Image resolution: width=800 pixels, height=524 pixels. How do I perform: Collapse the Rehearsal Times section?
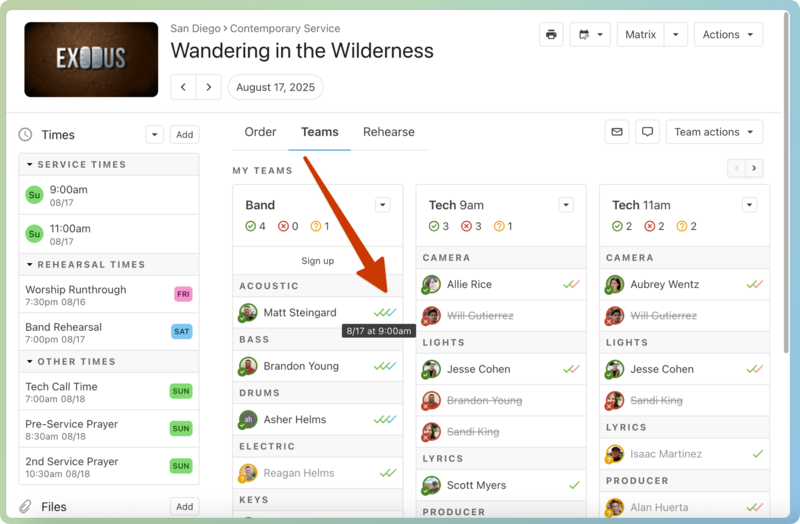click(30, 265)
